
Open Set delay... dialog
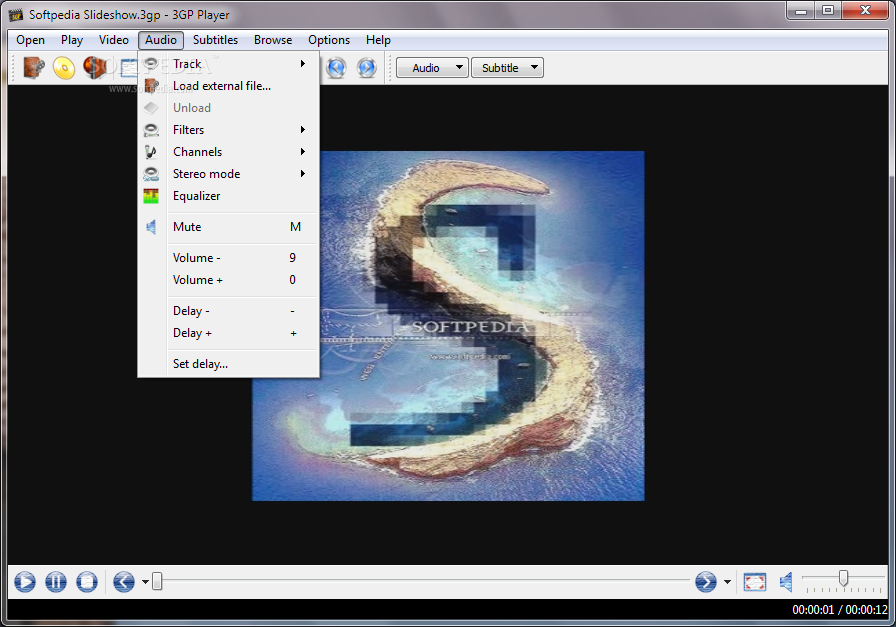229,364
